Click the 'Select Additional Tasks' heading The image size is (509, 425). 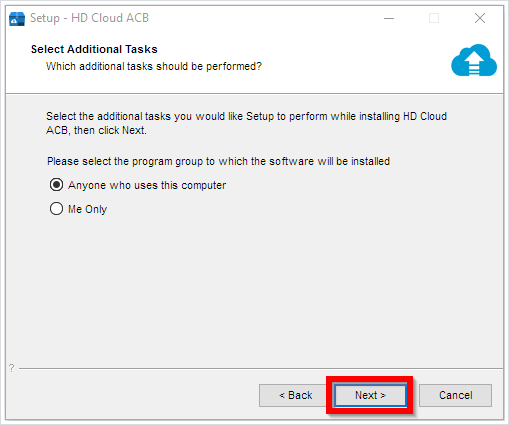point(94,49)
